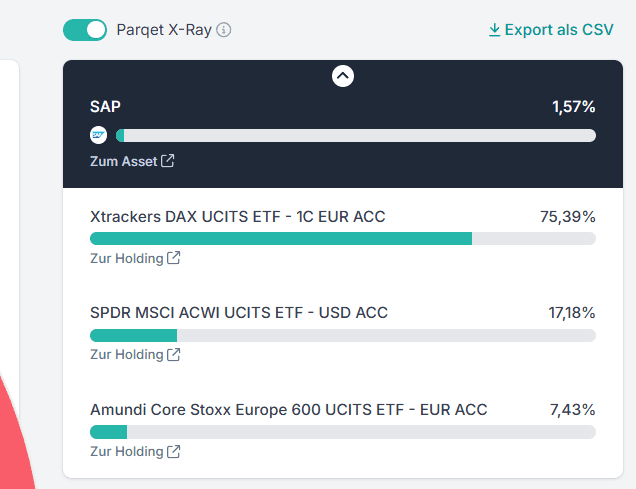Collapse the SAP card with chevron up

coord(343,75)
